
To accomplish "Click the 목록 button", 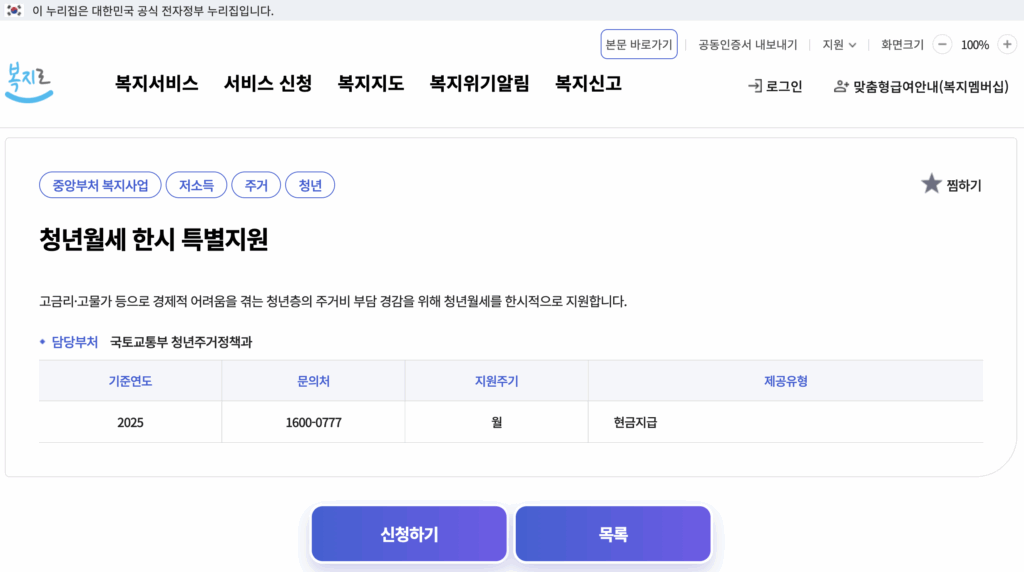I will tap(613, 534).
